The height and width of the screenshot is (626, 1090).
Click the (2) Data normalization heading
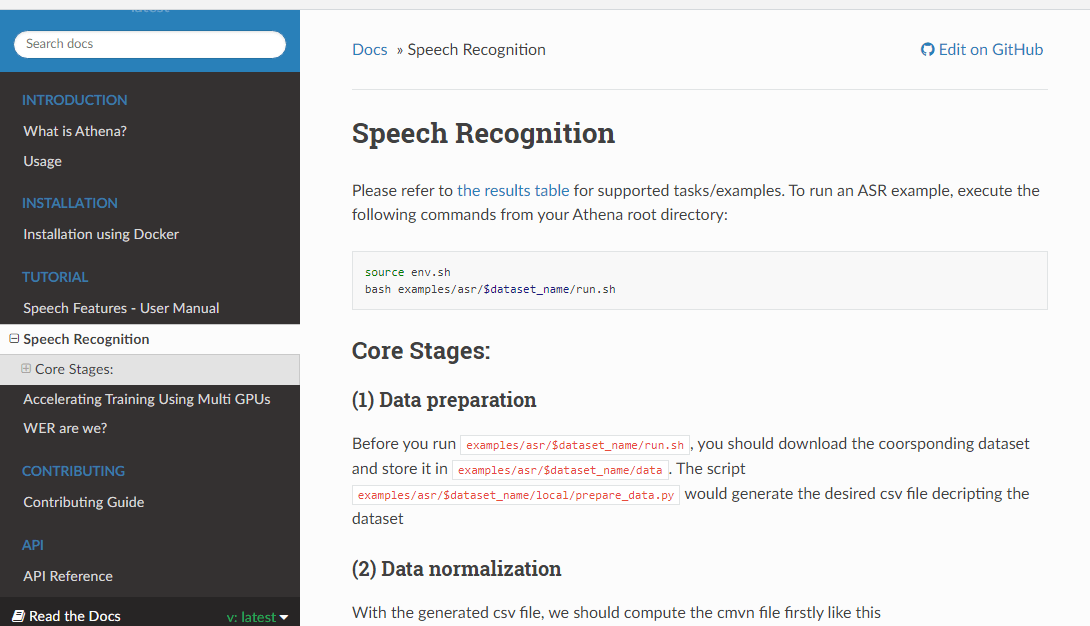(456, 569)
